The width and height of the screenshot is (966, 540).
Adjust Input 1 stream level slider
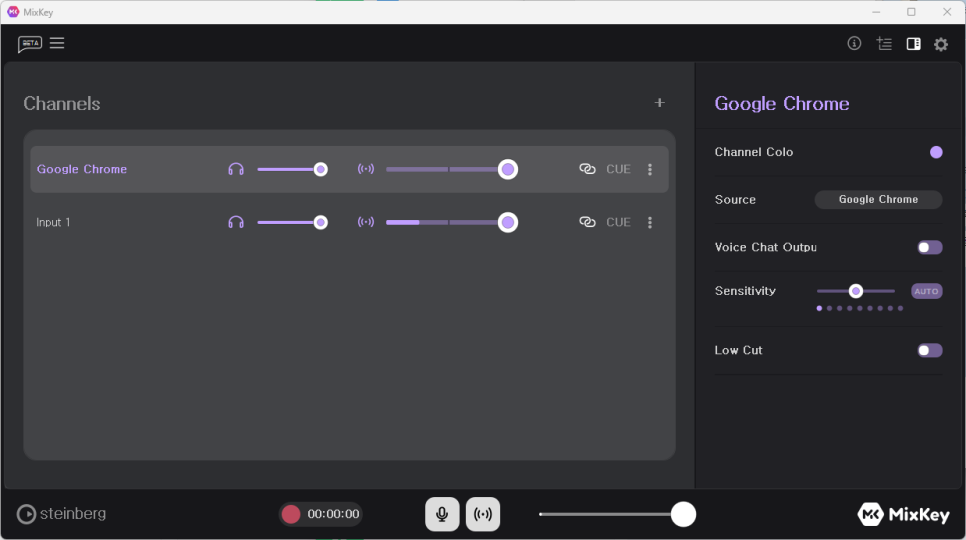452,222
